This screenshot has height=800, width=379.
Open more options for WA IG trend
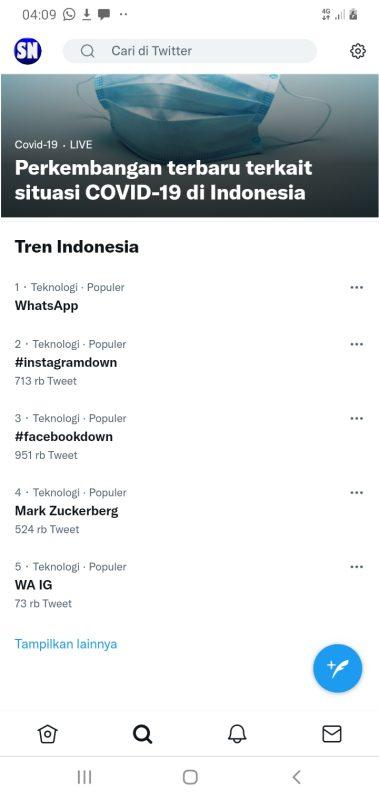357,567
